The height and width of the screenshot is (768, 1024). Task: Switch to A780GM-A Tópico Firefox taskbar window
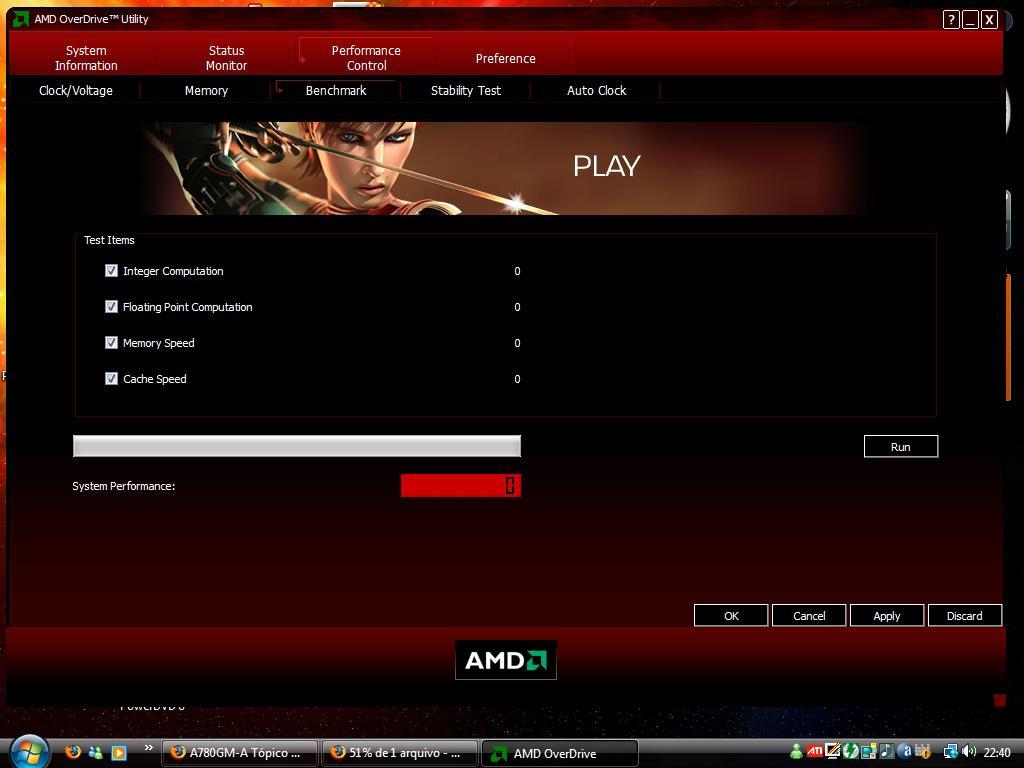(240, 753)
